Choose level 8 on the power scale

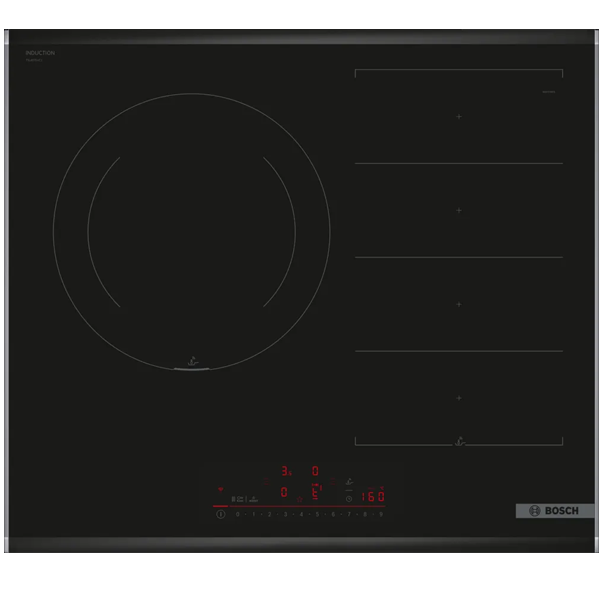tap(365, 514)
